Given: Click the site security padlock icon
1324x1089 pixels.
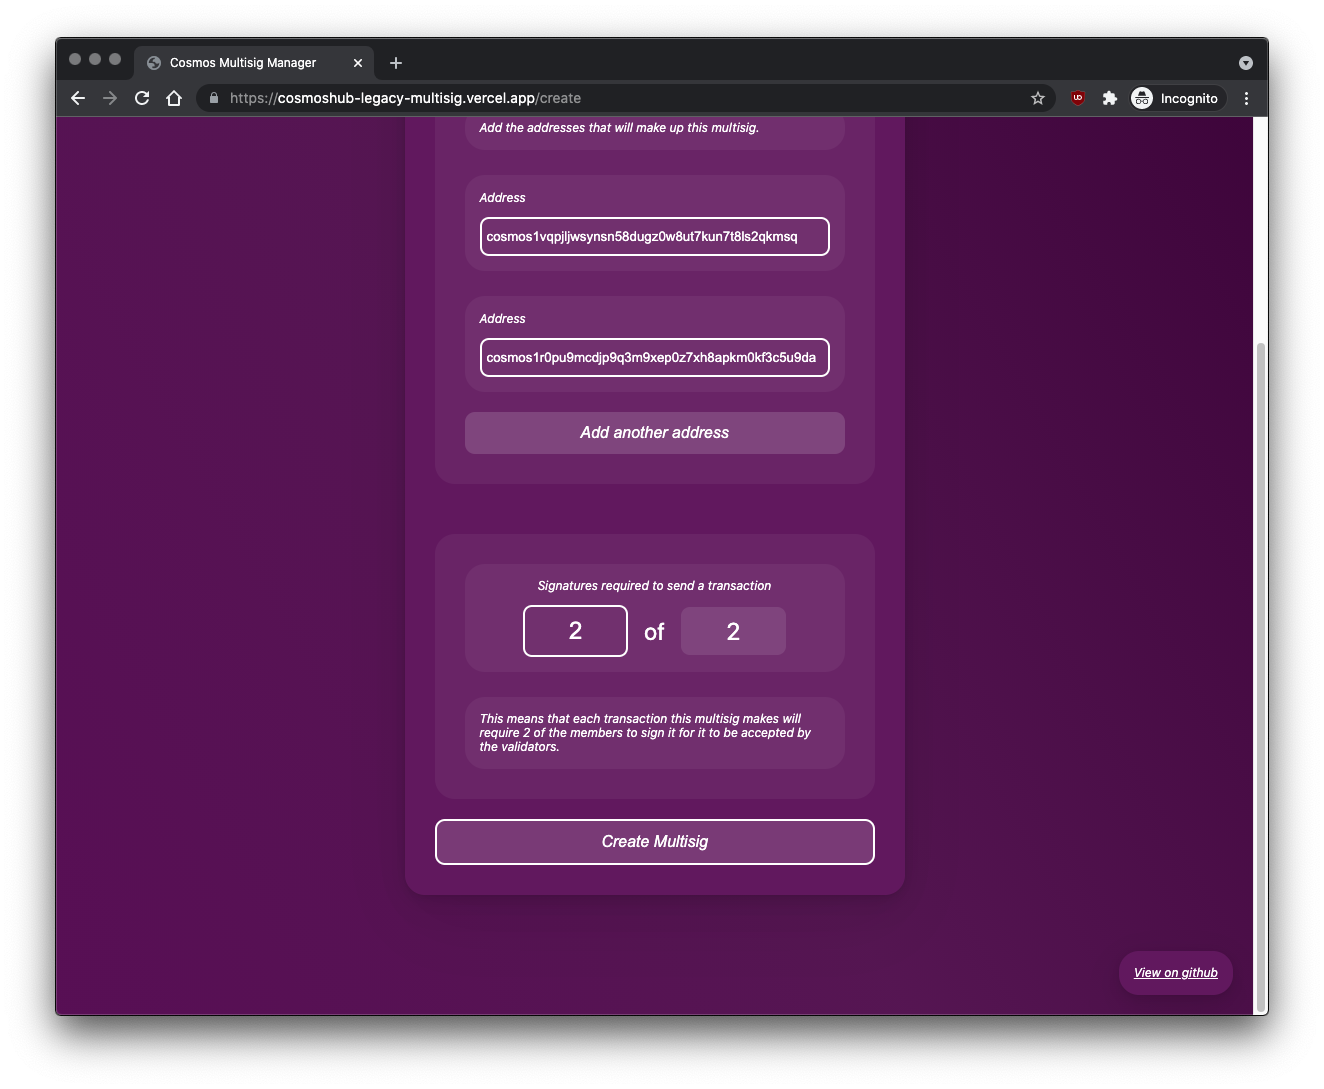Looking at the screenshot, I should pyautogui.click(x=212, y=98).
